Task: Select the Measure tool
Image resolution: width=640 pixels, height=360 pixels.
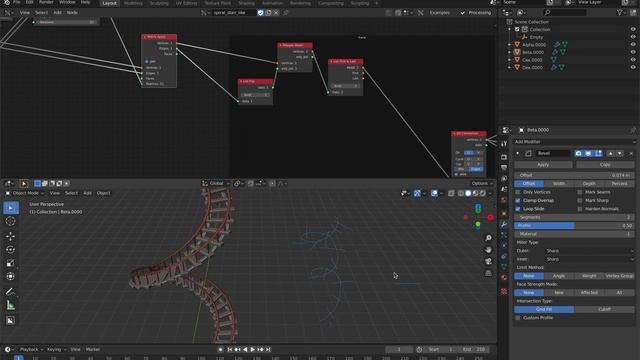Action: pos(11,305)
